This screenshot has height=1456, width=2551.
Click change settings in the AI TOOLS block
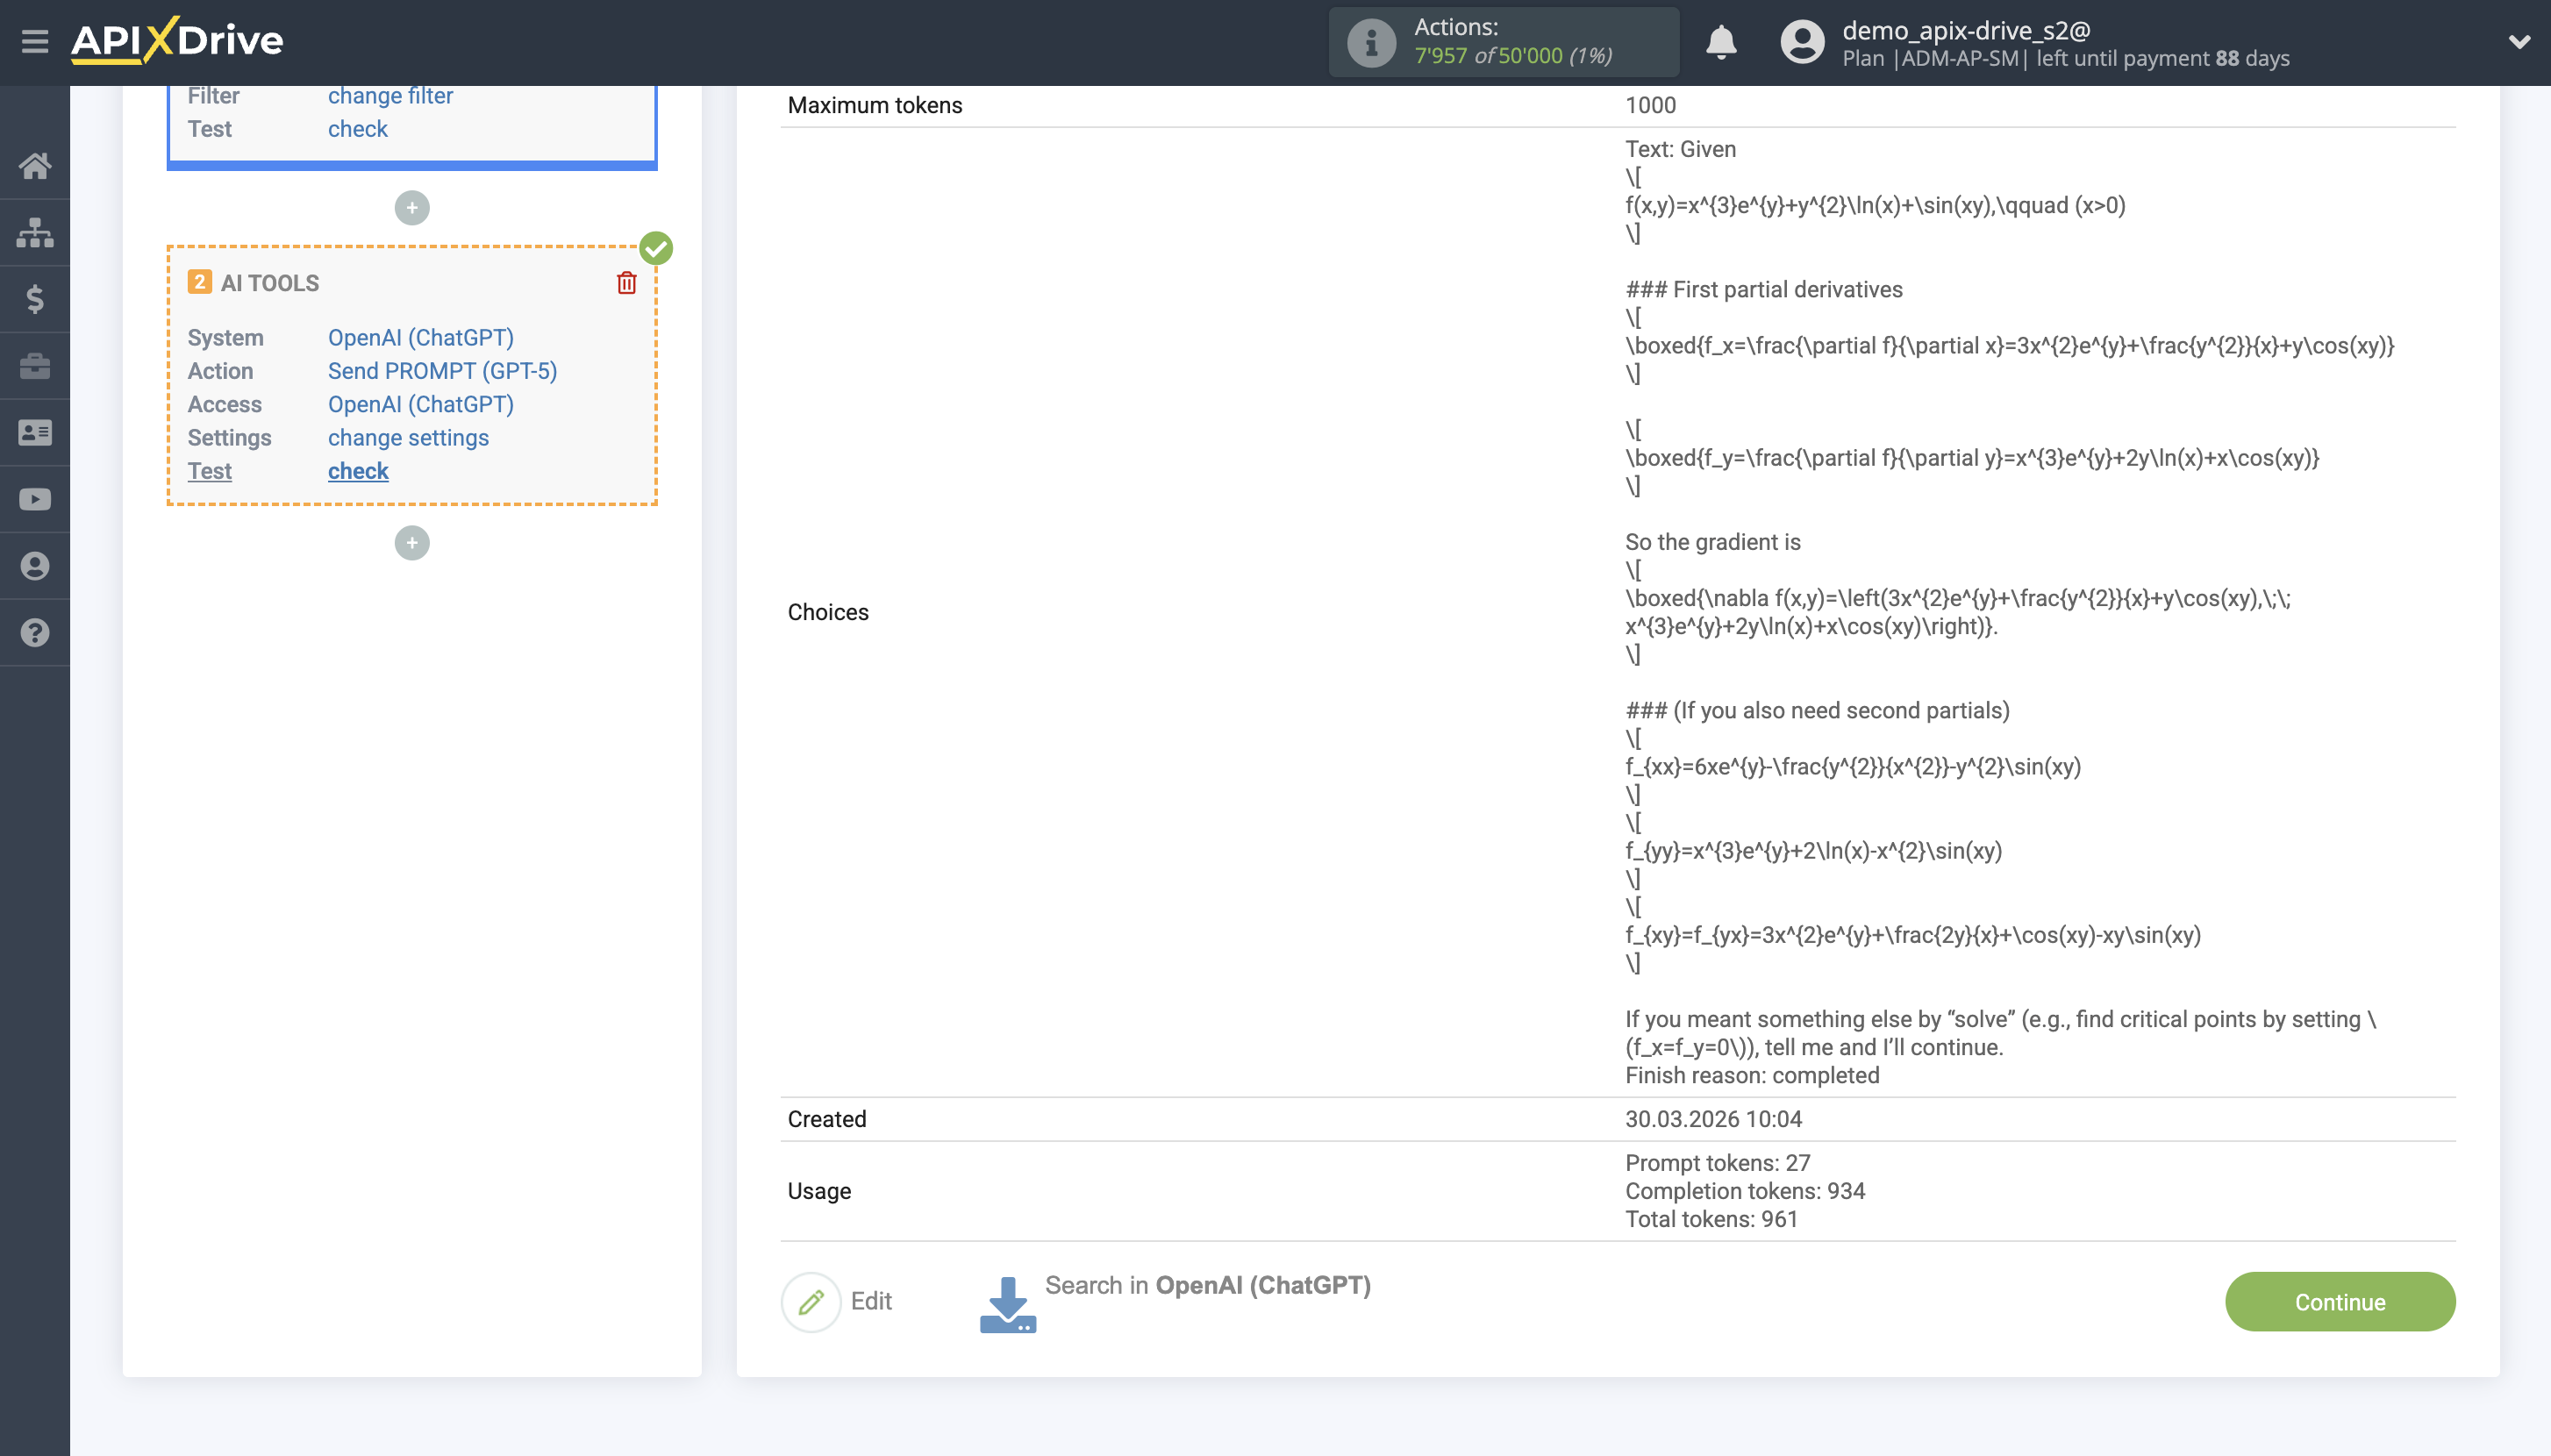pos(407,437)
